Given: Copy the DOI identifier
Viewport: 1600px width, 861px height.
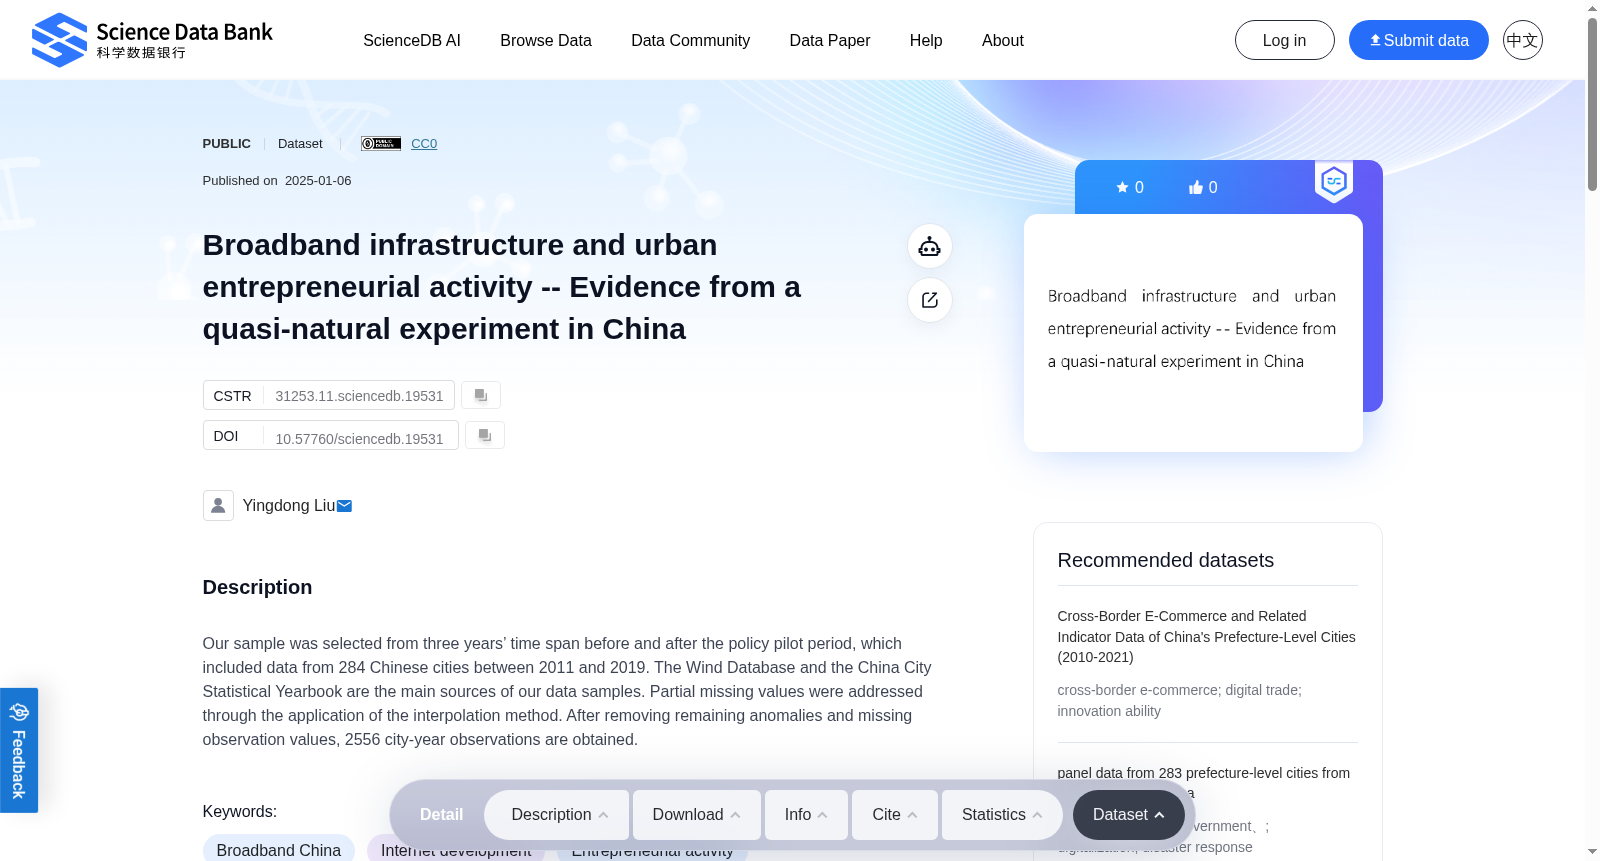Looking at the screenshot, I should coord(485,435).
